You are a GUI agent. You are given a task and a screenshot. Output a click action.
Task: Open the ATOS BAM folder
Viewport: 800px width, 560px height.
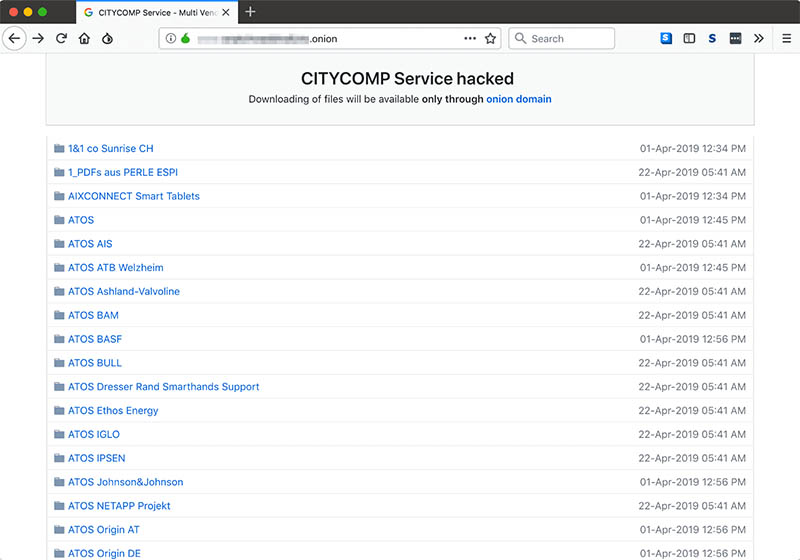93,315
